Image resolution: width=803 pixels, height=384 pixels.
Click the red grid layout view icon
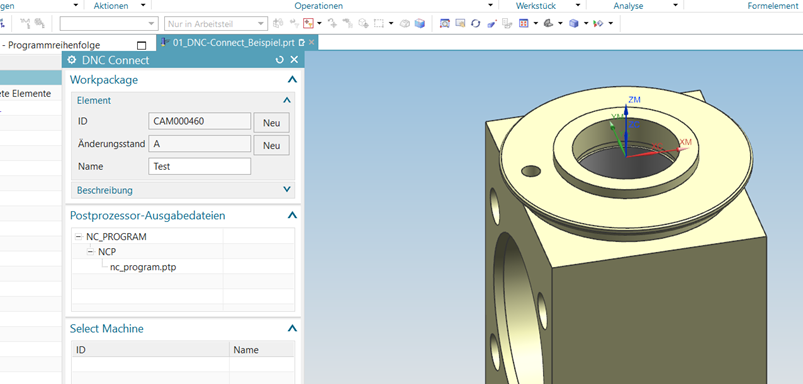click(x=523, y=23)
